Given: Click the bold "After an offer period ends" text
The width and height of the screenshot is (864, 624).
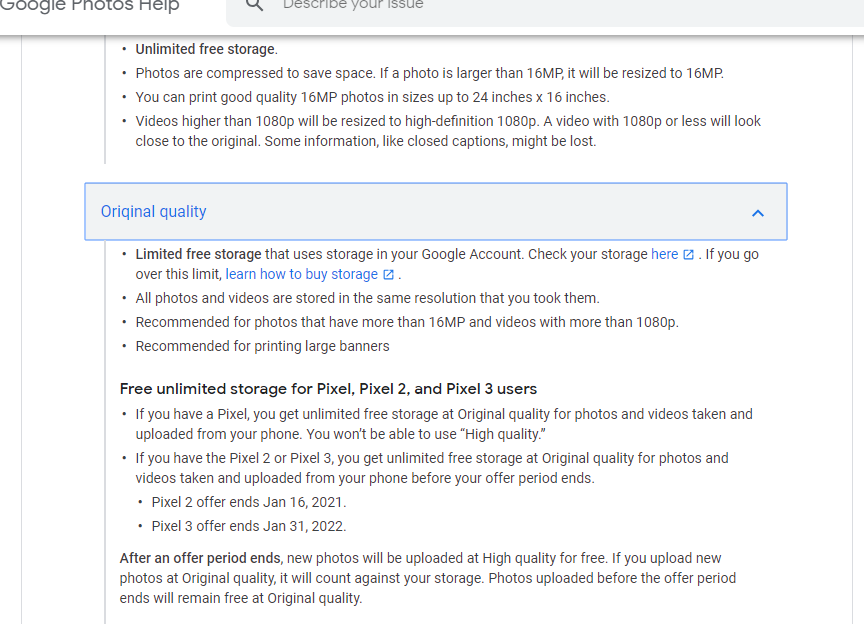Looking at the screenshot, I should pyautogui.click(x=200, y=558).
